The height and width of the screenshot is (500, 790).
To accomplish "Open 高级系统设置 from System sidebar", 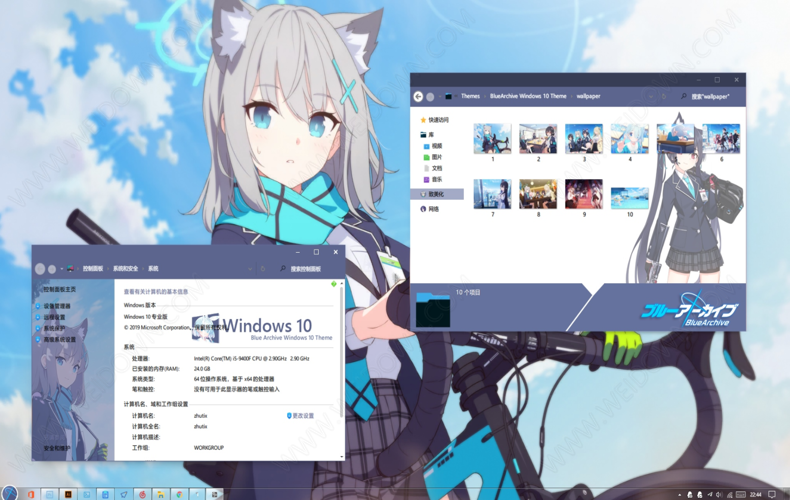I will click(x=59, y=339).
